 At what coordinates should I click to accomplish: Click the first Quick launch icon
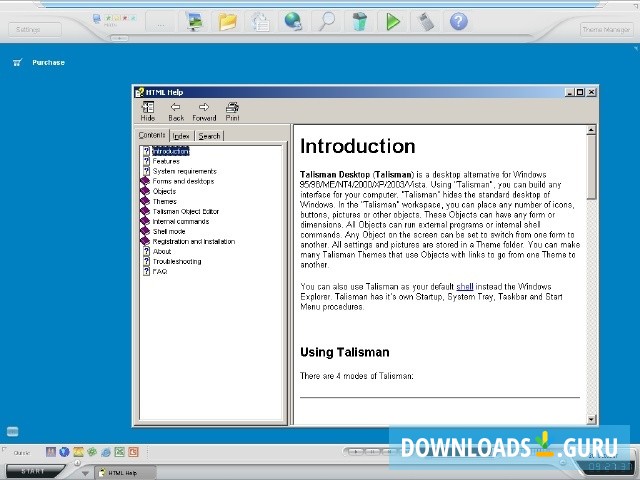click(51, 451)
